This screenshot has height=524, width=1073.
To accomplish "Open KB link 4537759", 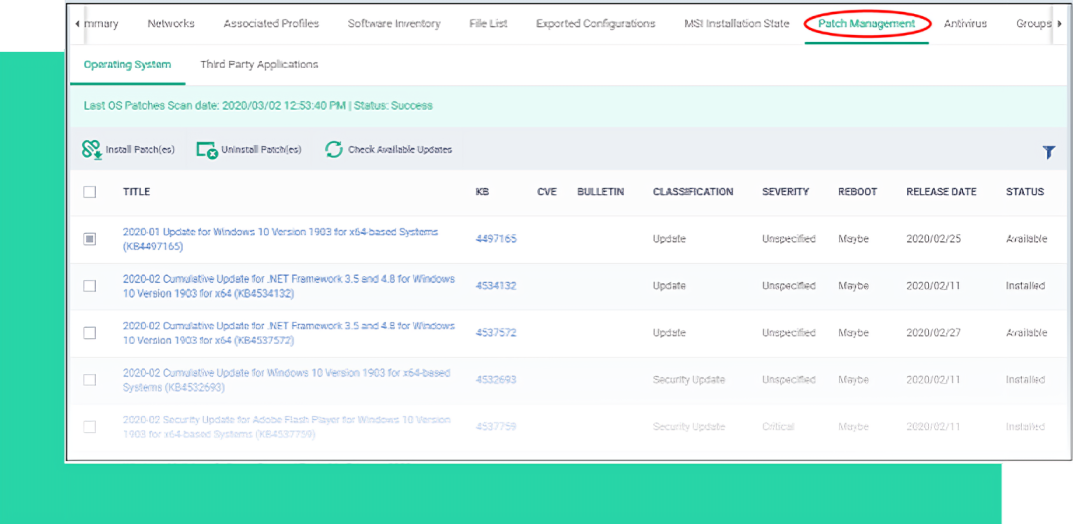I will point(496,427).
